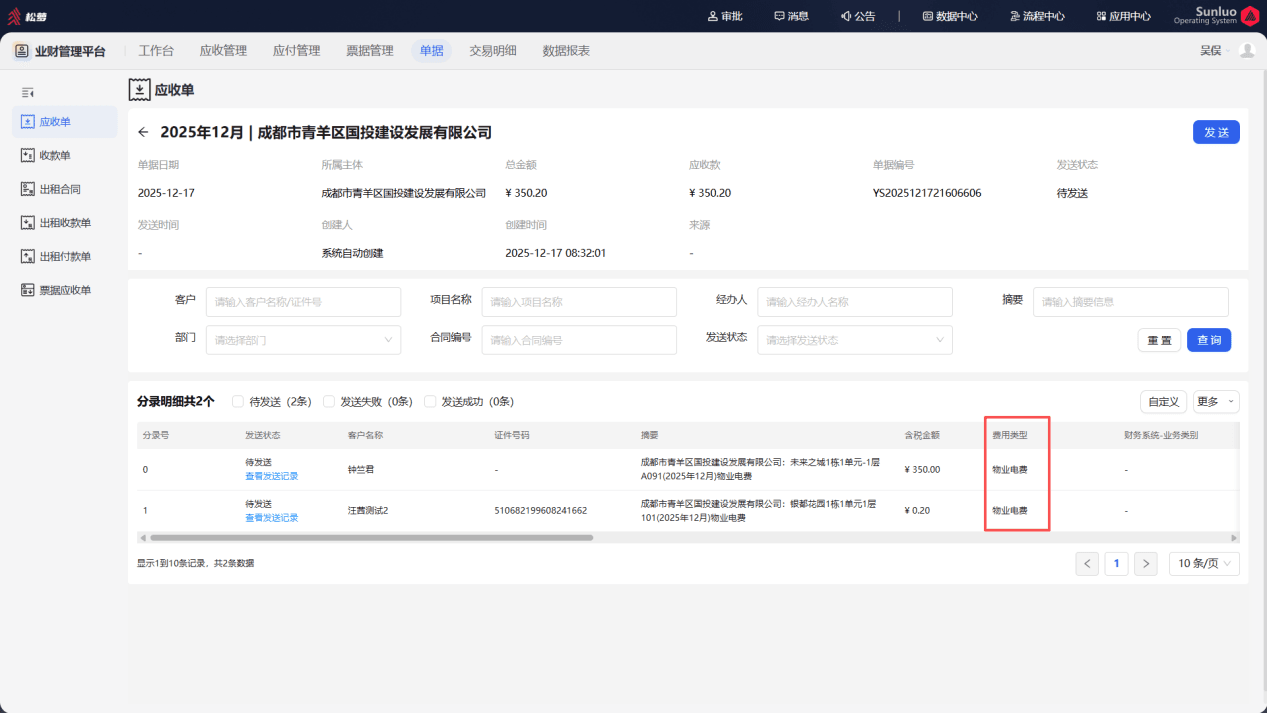
Task: Open 收款单 sidebar icon
Action: pyautogui.click(x=28, y=155)
